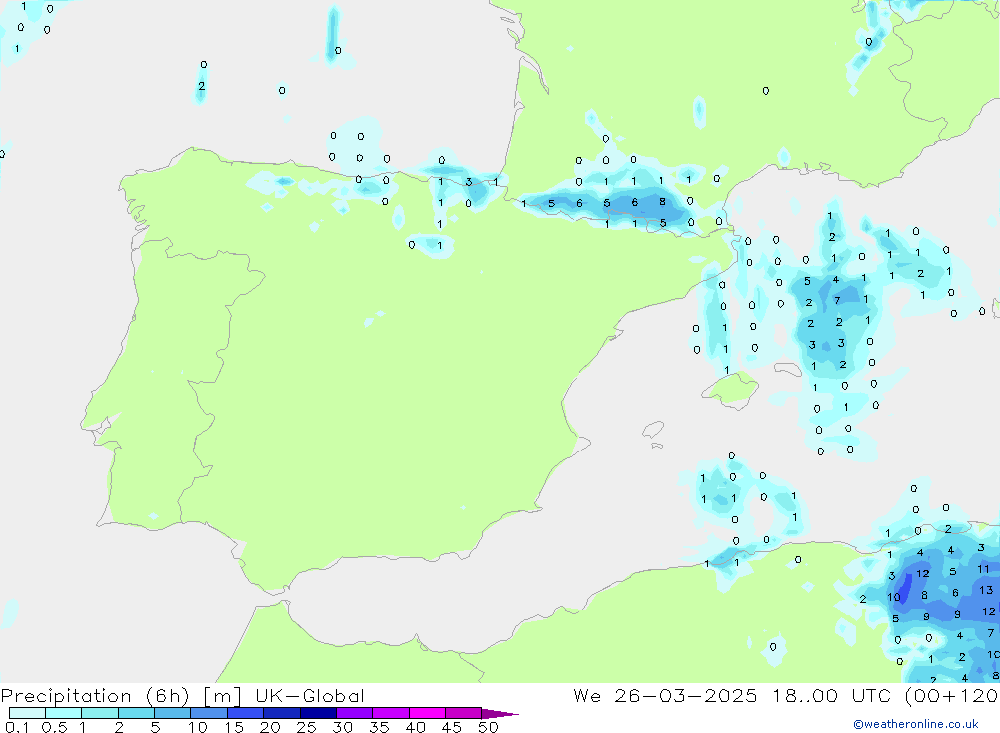Select the 1–2 legend color swatch
1000x733 pixels.
pyautogui.click(x=99, y=713)
